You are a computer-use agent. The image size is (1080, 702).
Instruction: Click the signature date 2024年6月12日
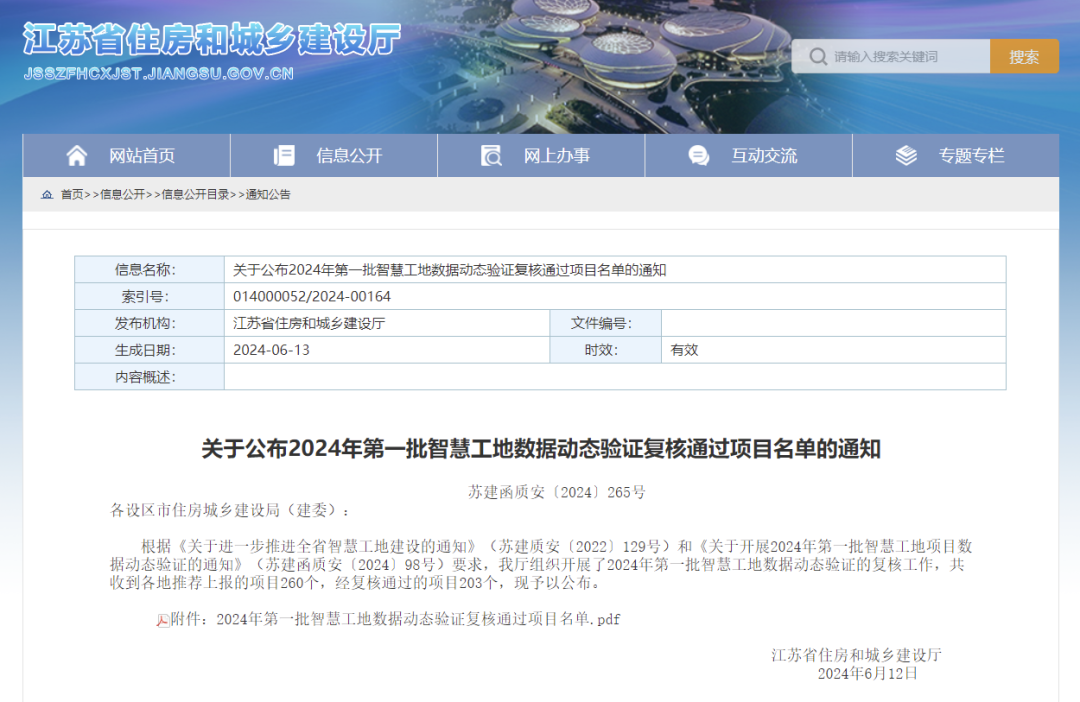tap(867, 674)
